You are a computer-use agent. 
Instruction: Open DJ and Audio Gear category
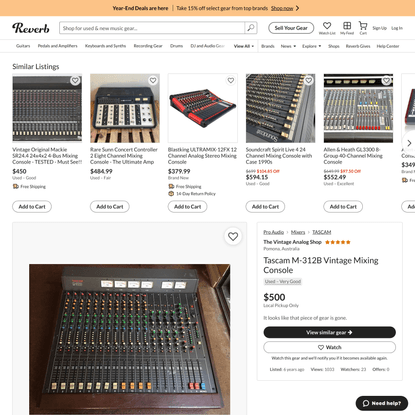(207, 46)
